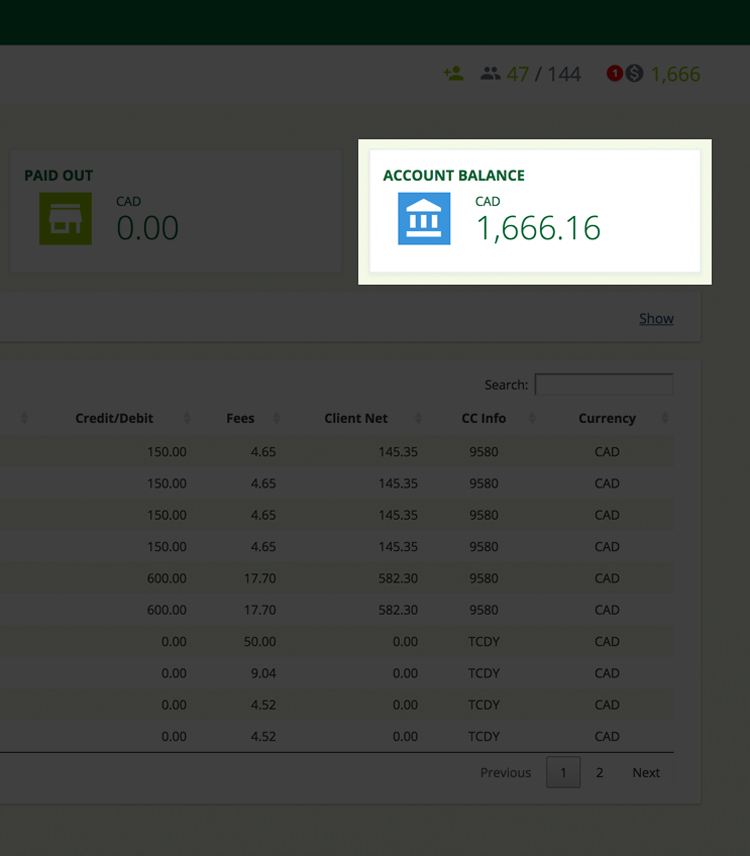750x856 pixels.
Task: Click the red notification badge
Action: point(615,73)
